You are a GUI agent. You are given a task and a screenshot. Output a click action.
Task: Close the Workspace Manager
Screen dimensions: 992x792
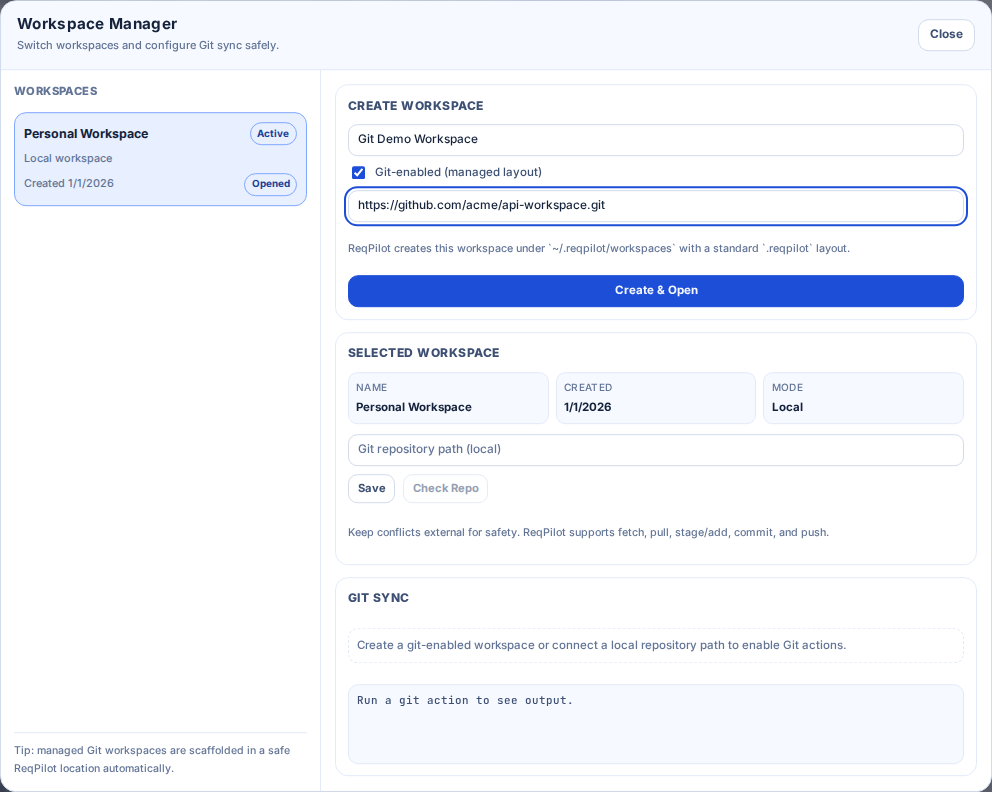[944, 34]
